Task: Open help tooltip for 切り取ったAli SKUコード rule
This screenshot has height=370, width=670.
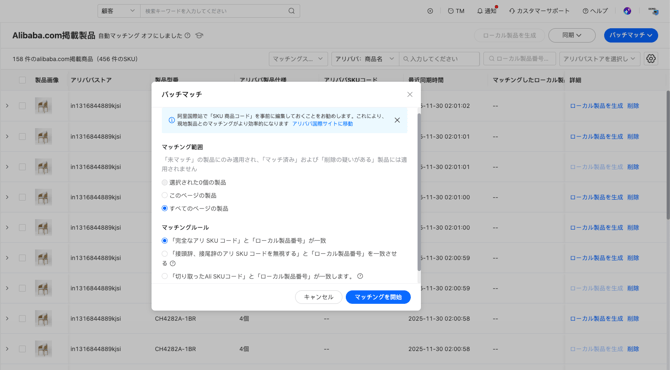Action: pos(360,276)
